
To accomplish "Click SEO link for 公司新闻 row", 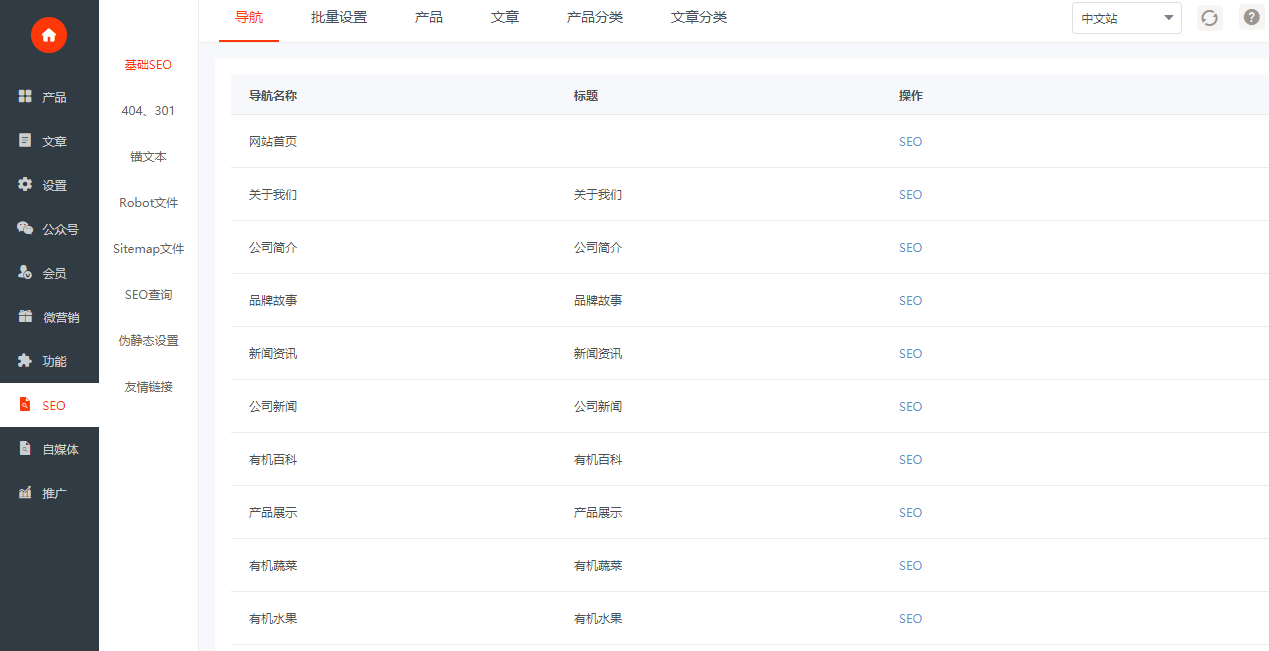I will [910, 407].
